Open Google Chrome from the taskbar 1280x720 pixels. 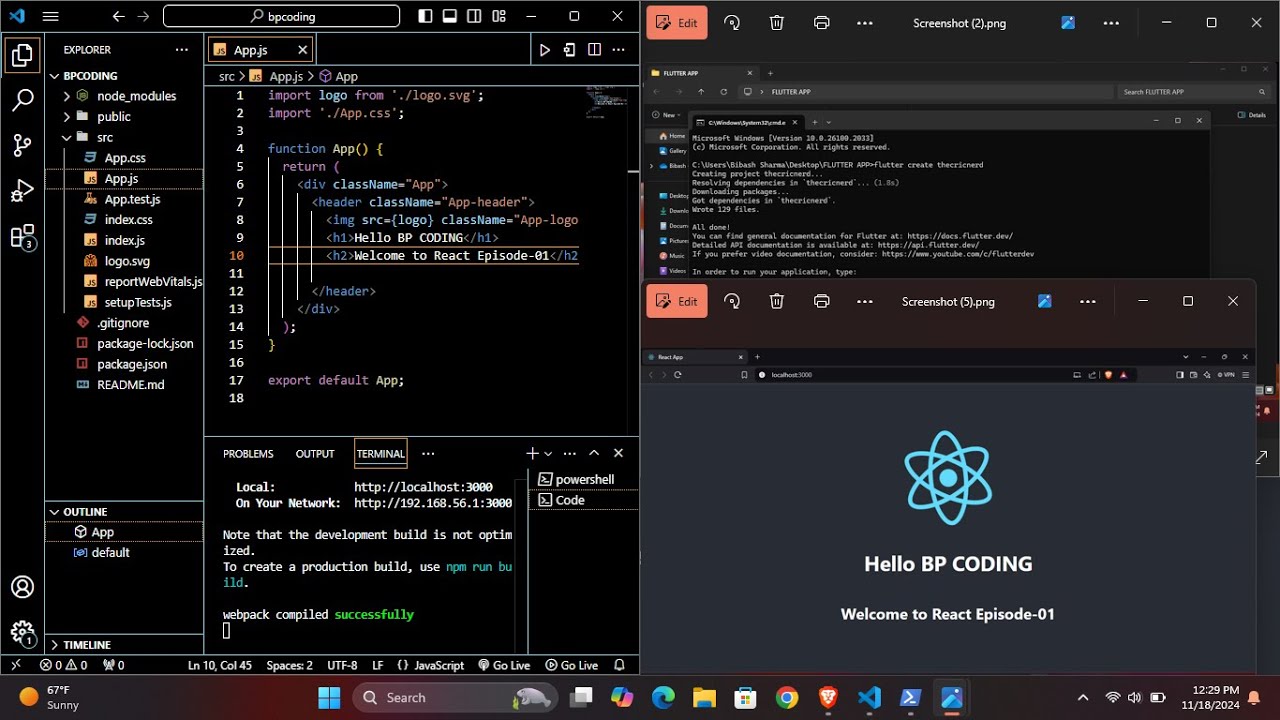(787, 697)
